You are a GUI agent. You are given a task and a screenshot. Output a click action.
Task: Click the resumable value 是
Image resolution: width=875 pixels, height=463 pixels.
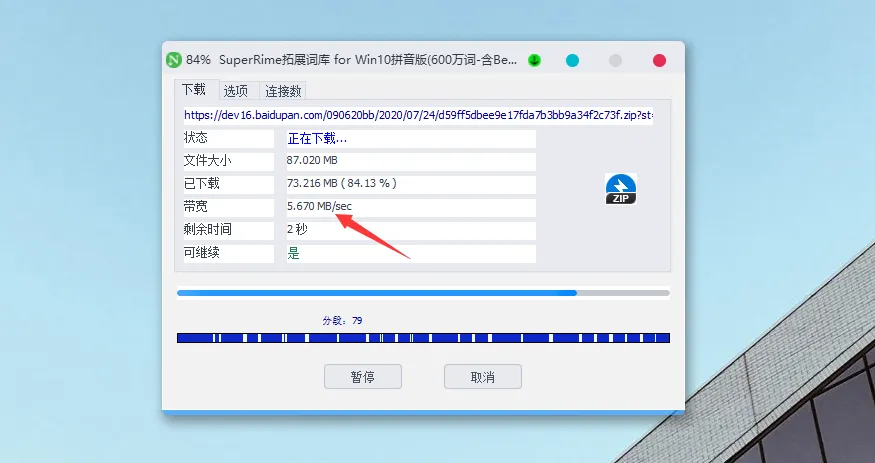coord(294,253)
